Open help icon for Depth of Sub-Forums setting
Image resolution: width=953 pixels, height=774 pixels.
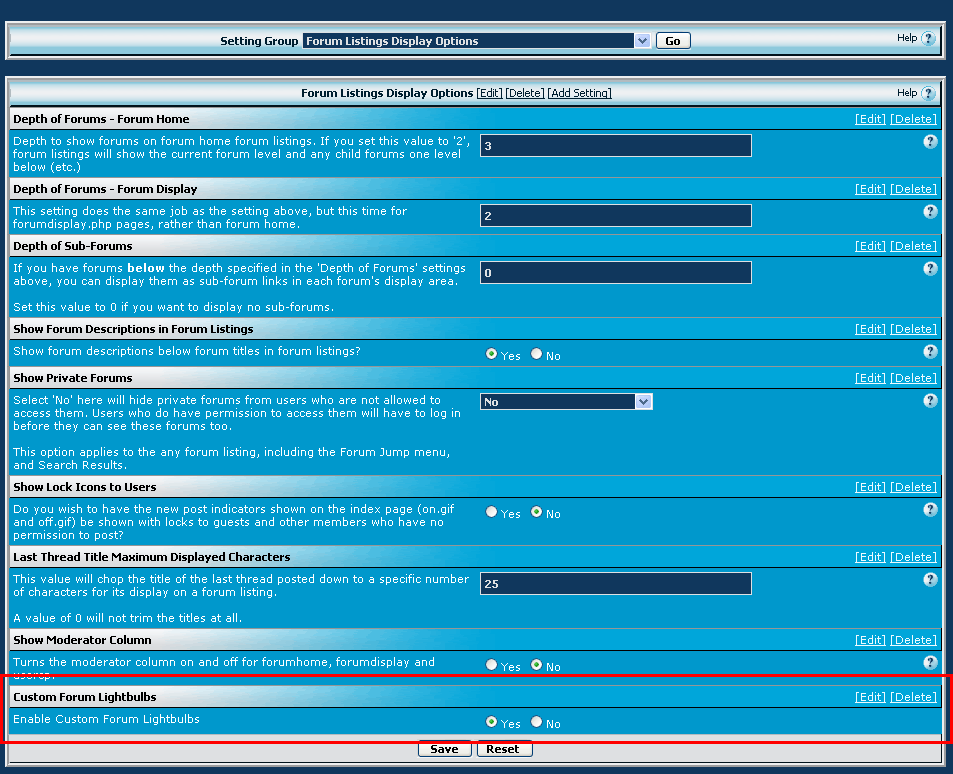[x=930, y=269]
